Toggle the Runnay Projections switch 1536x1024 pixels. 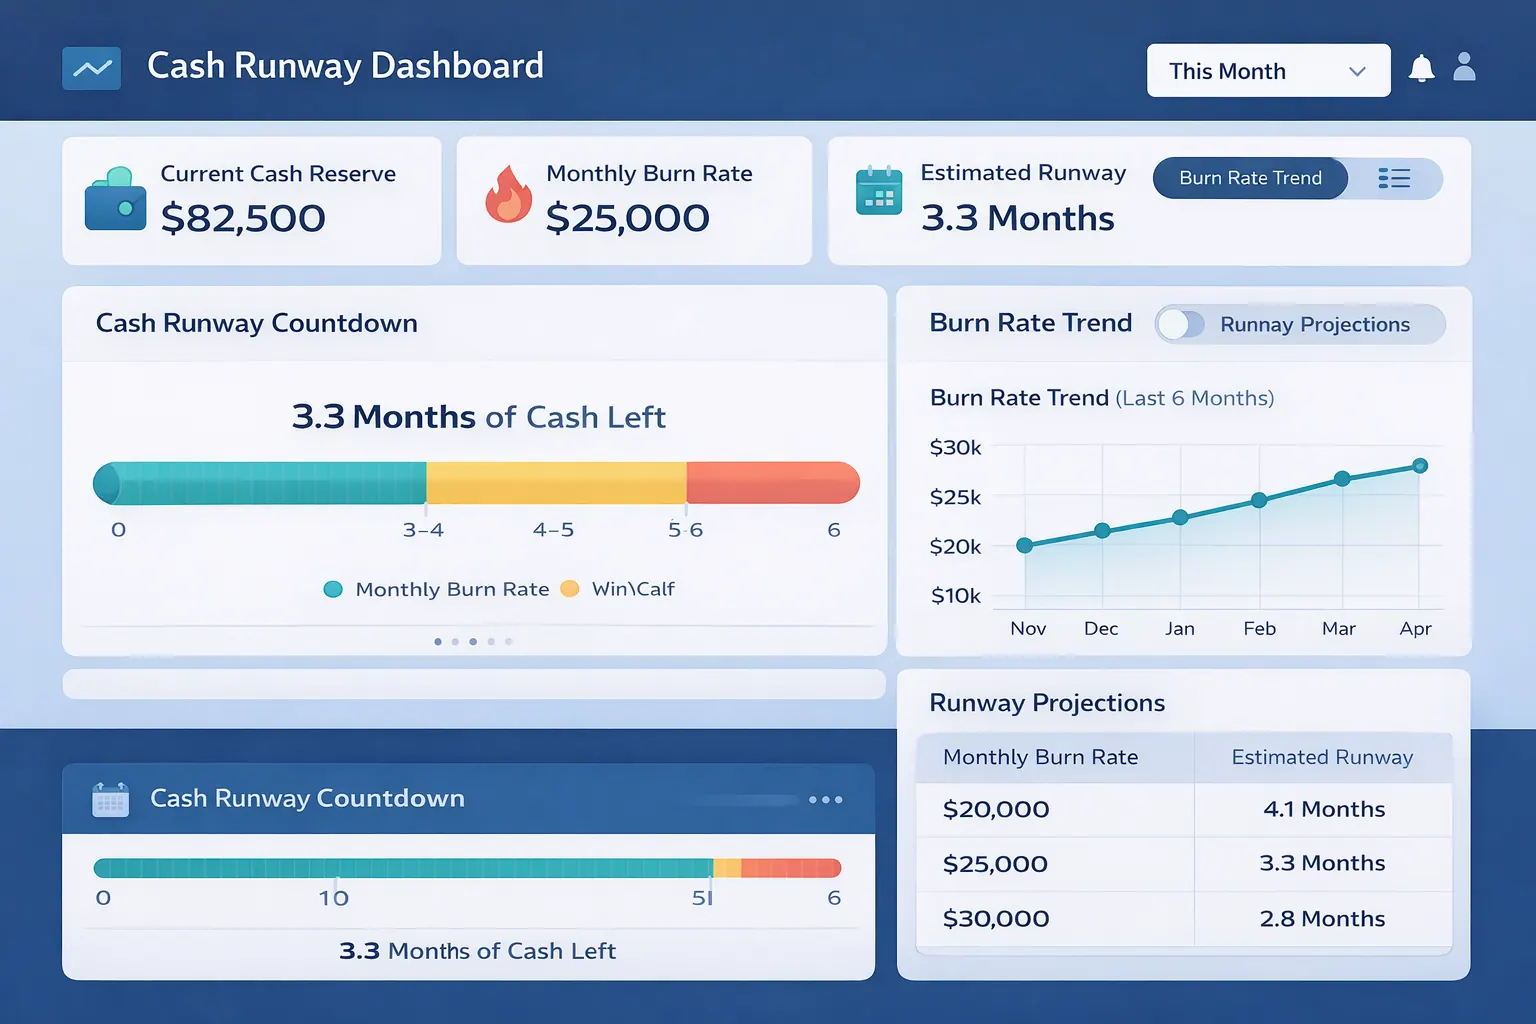[1181, 324]
